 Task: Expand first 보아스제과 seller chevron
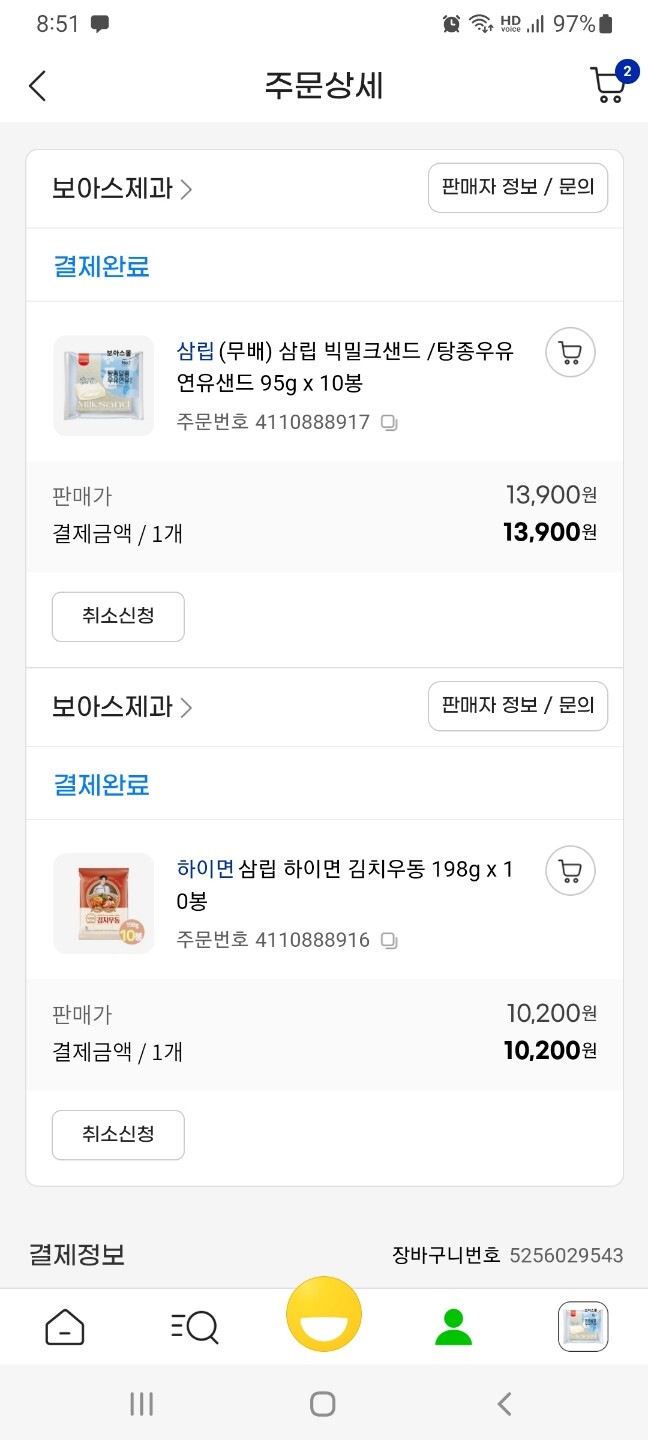tap(185, 189)
